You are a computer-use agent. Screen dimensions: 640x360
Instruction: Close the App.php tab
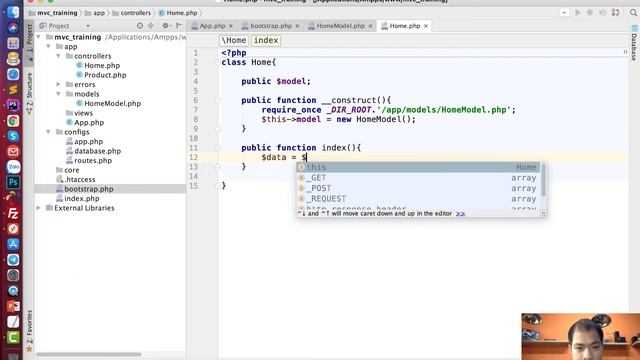tap(231, 26)
